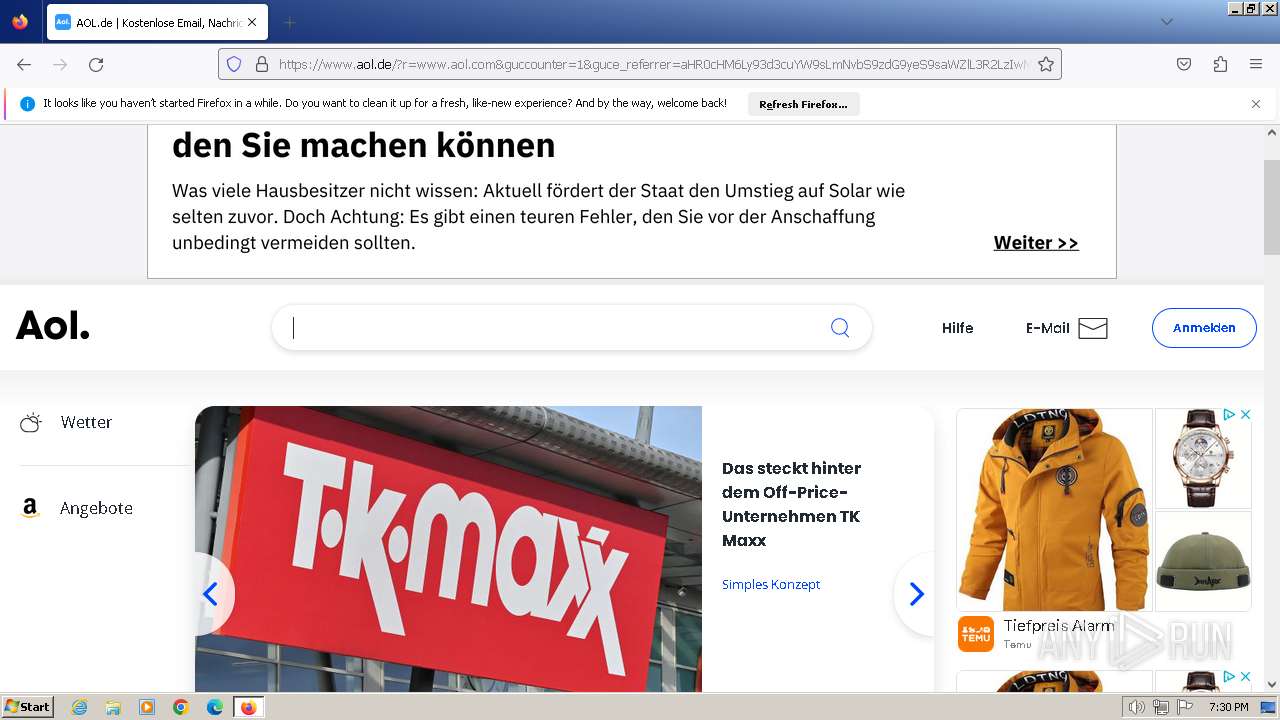The width and height of the screenshot is (1280, 720).
Task: Open a new tab with plus
Action: [289, 22]
